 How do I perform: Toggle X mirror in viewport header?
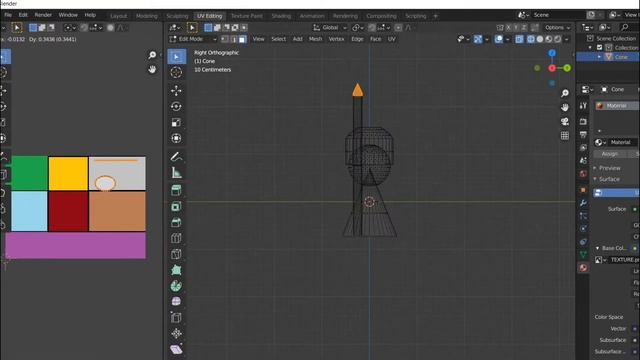[509, 27]
